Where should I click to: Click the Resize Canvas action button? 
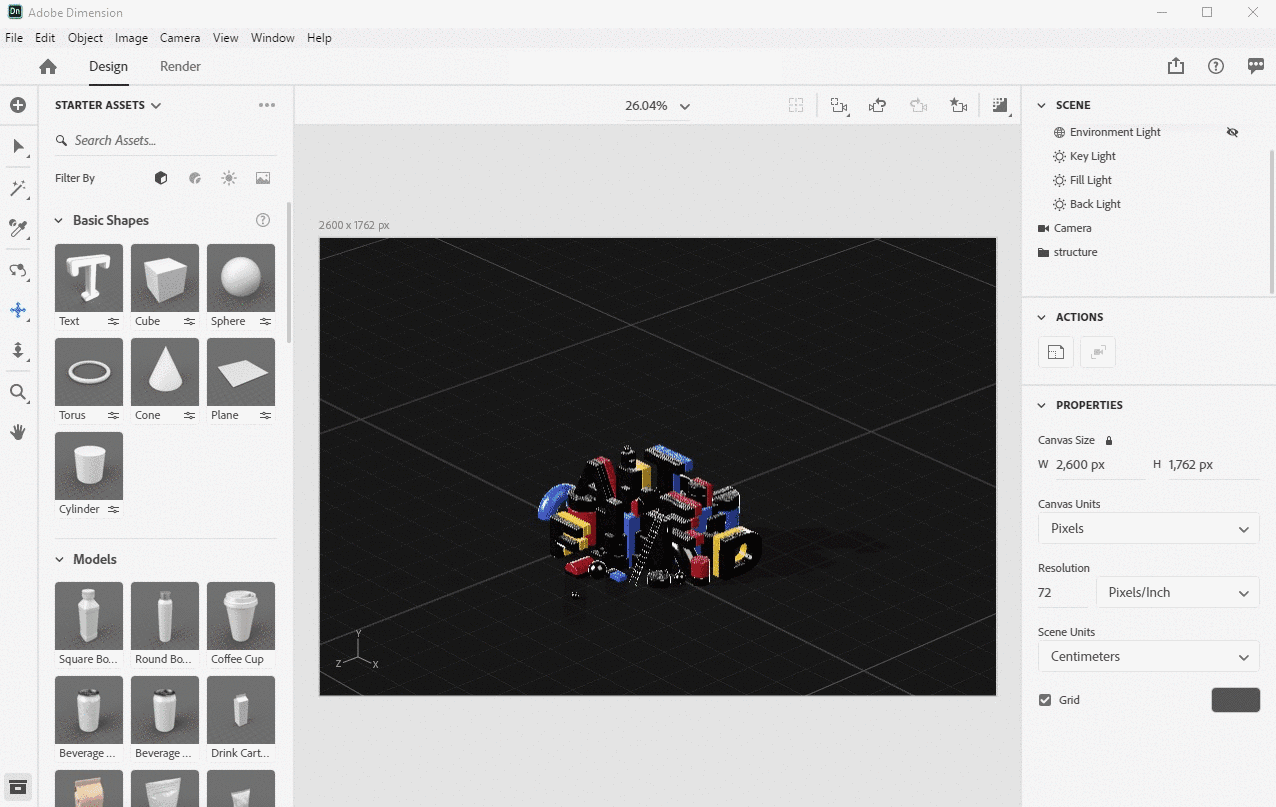[1055, 352]
